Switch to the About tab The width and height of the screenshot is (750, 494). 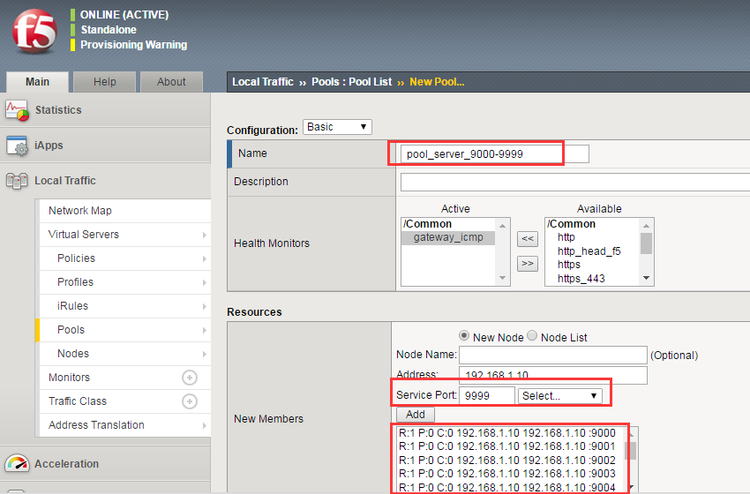[171, 82]
